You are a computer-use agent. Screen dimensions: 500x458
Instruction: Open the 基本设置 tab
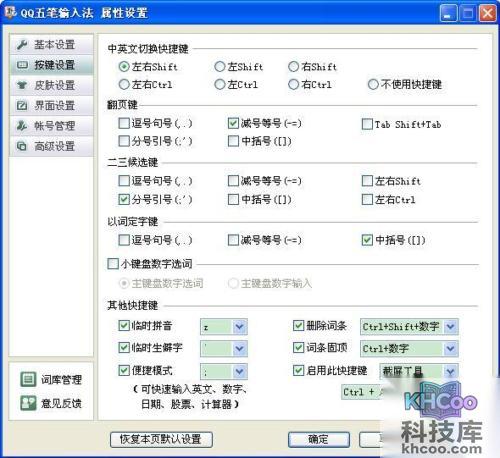click(x=51, y=44)
